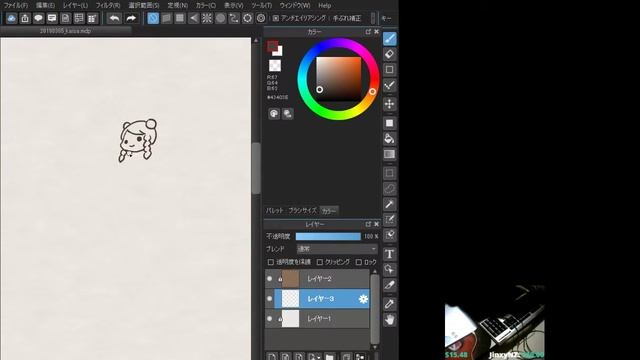Switch to the Brush Size tab

[302, 211]
